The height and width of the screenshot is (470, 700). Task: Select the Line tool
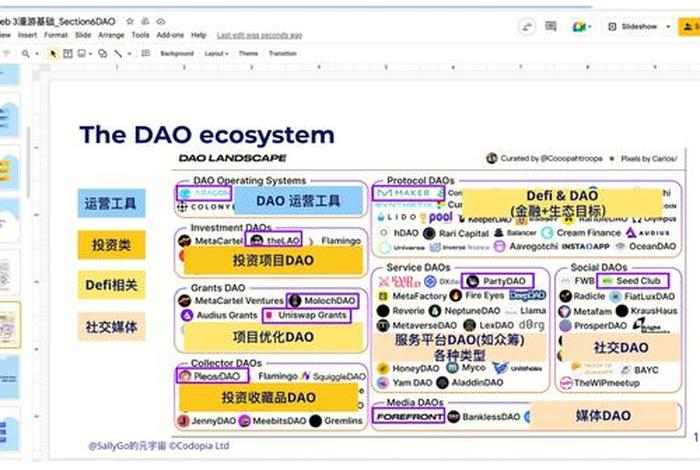click(118, 54)
